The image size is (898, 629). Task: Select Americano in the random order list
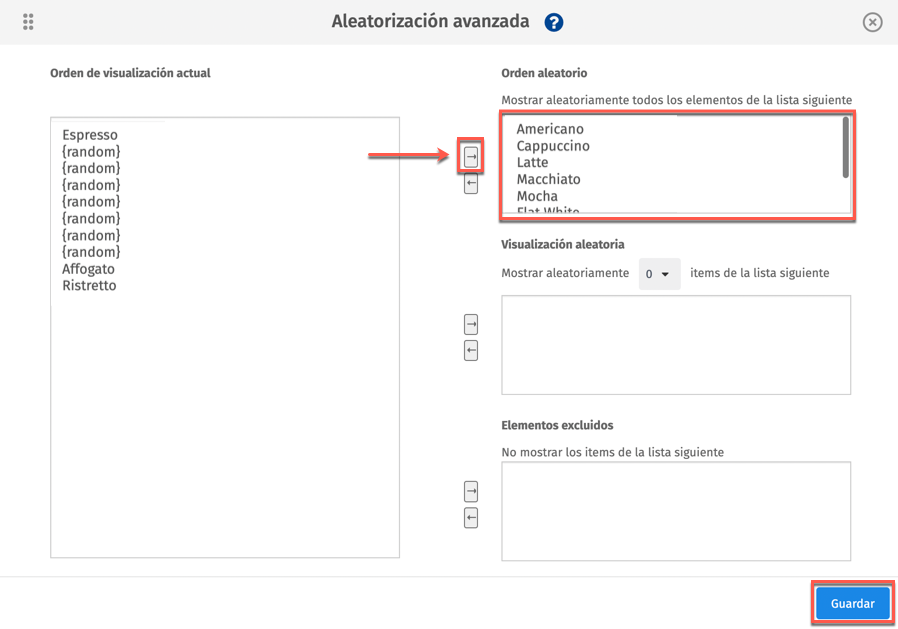click(x=548, y=128)
